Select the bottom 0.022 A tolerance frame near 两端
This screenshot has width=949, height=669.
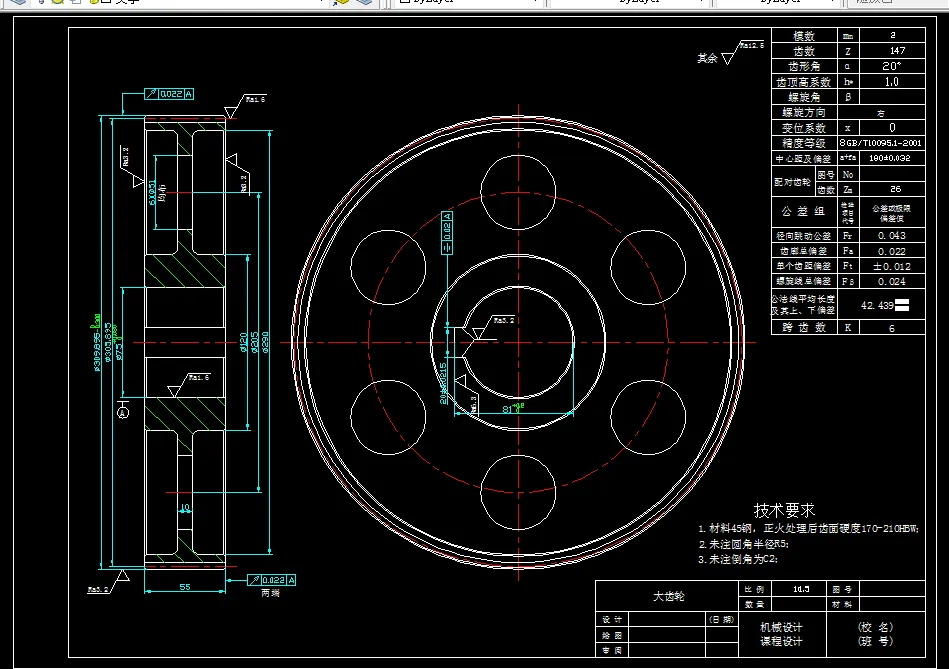[x=272, y=580]
